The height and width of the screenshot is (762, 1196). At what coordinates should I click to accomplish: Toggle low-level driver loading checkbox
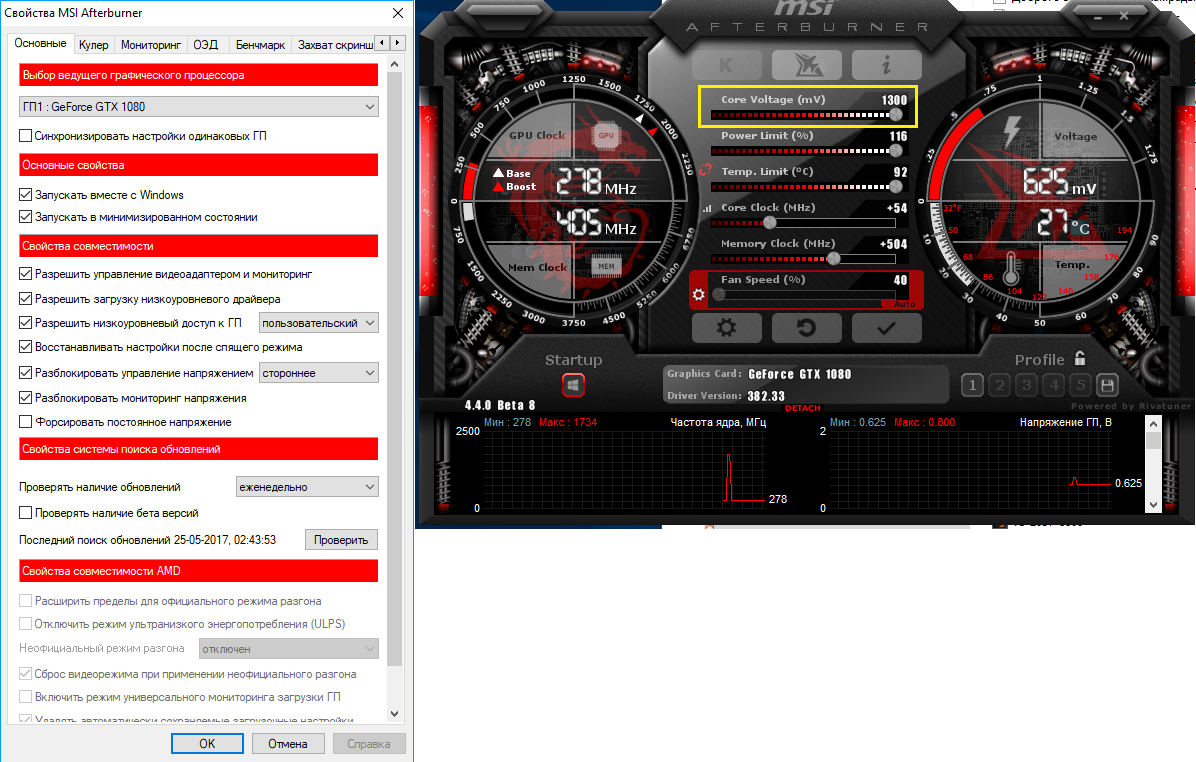[25, 299]
